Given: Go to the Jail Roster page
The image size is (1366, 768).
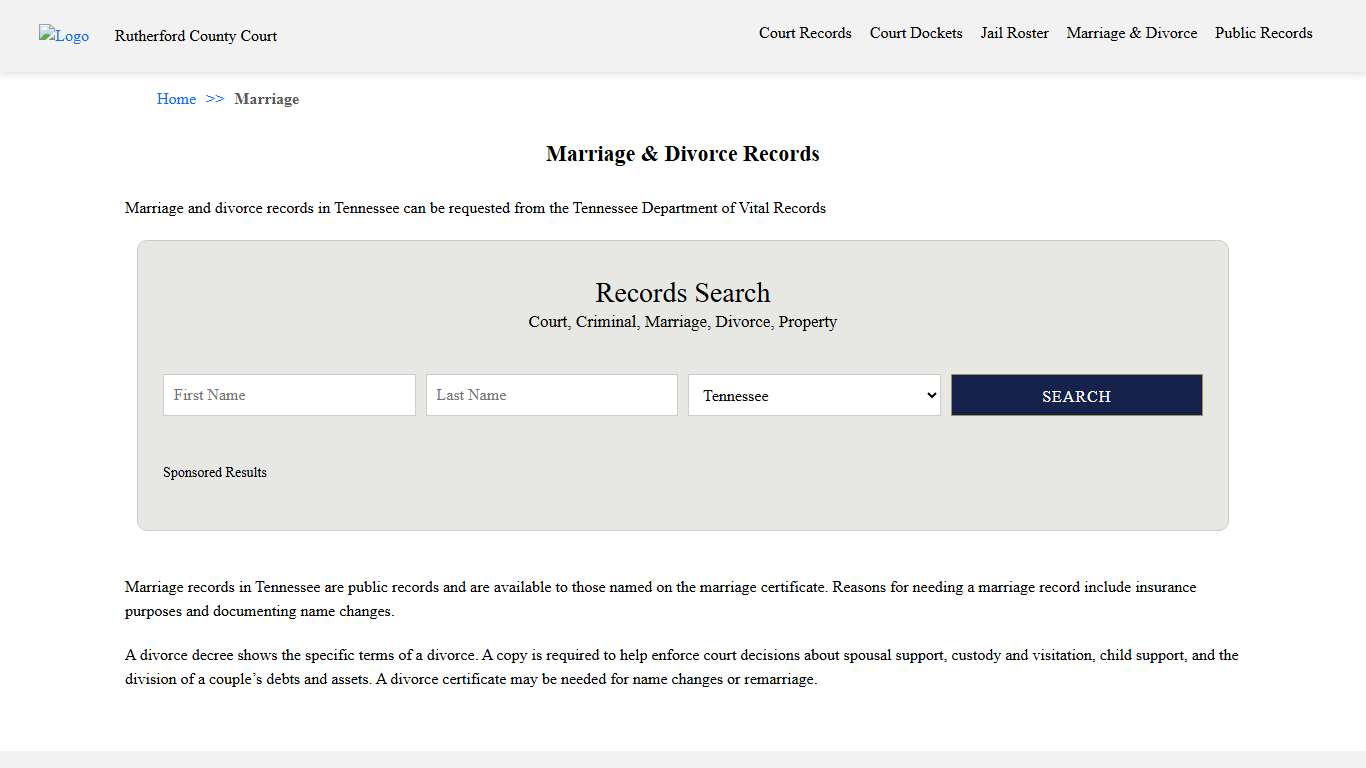Looking at the screenshot, I should pyautogui.click(x=1014, y=33).
